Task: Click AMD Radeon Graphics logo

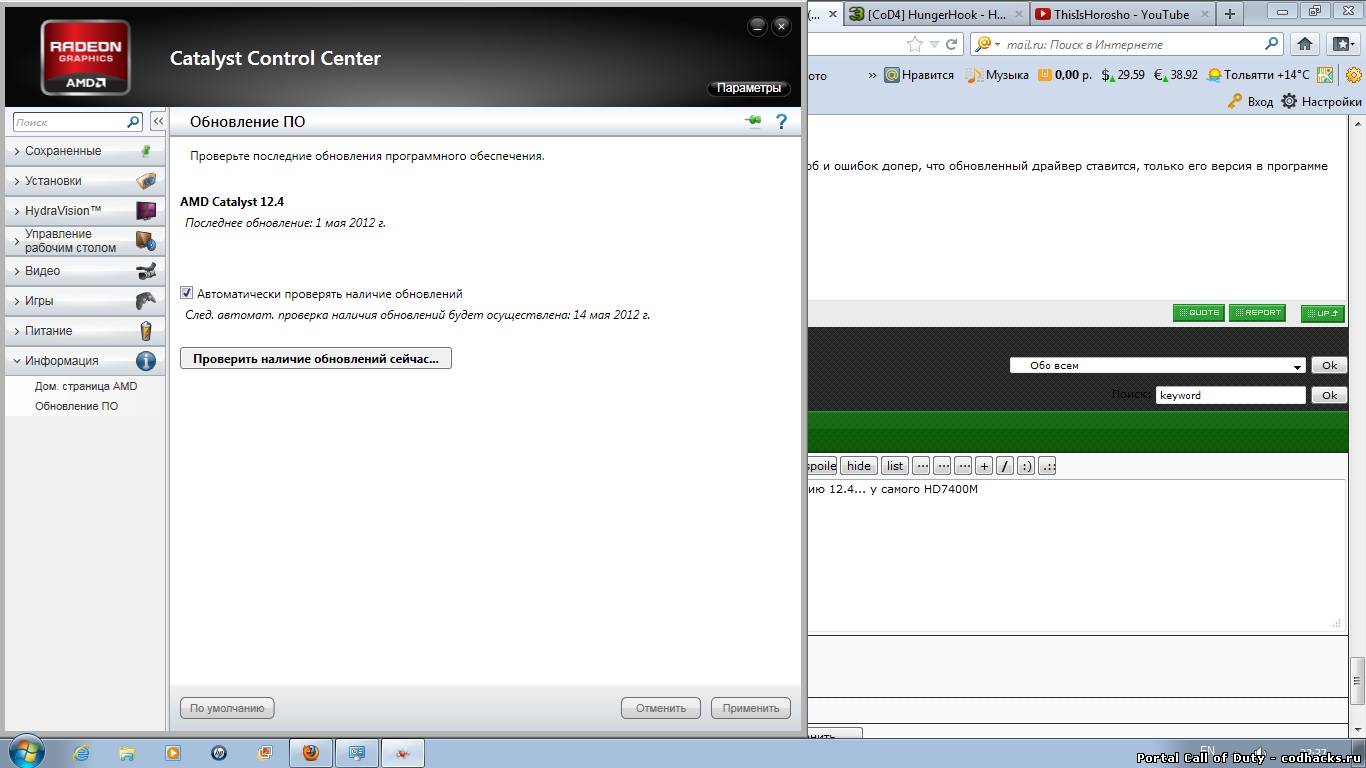Action: [85, 58]
